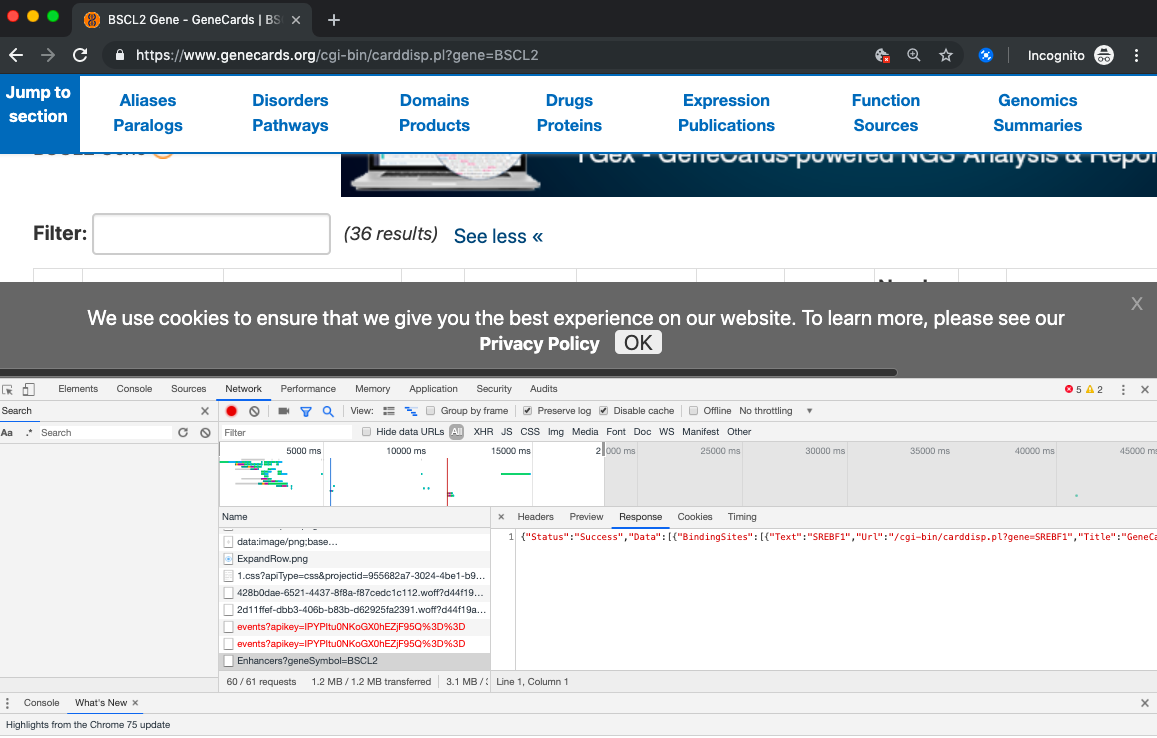Open the zoom magnifier icon in address bar

pos(913,55)
